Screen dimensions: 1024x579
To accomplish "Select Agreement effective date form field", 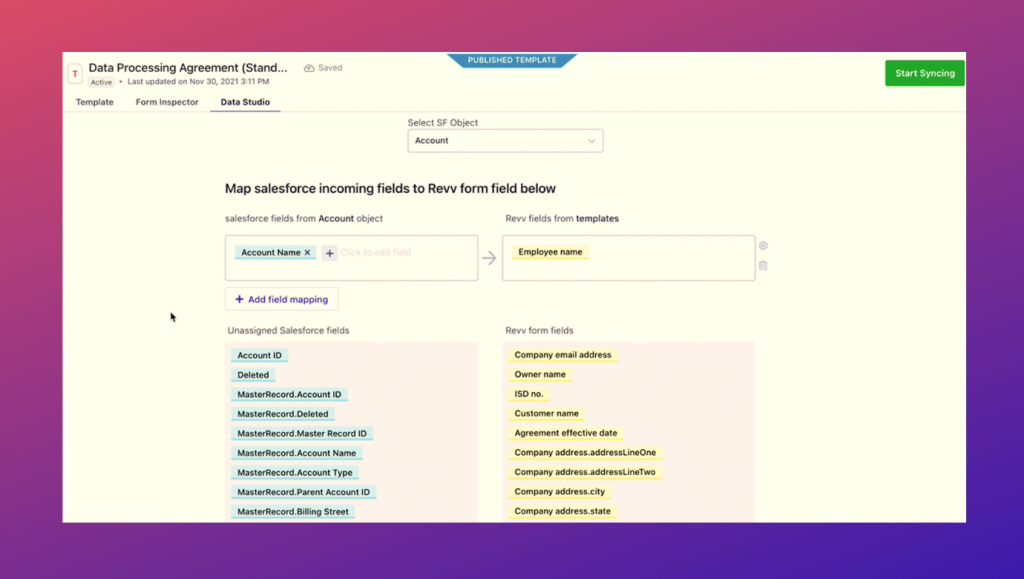I will 566,433.
